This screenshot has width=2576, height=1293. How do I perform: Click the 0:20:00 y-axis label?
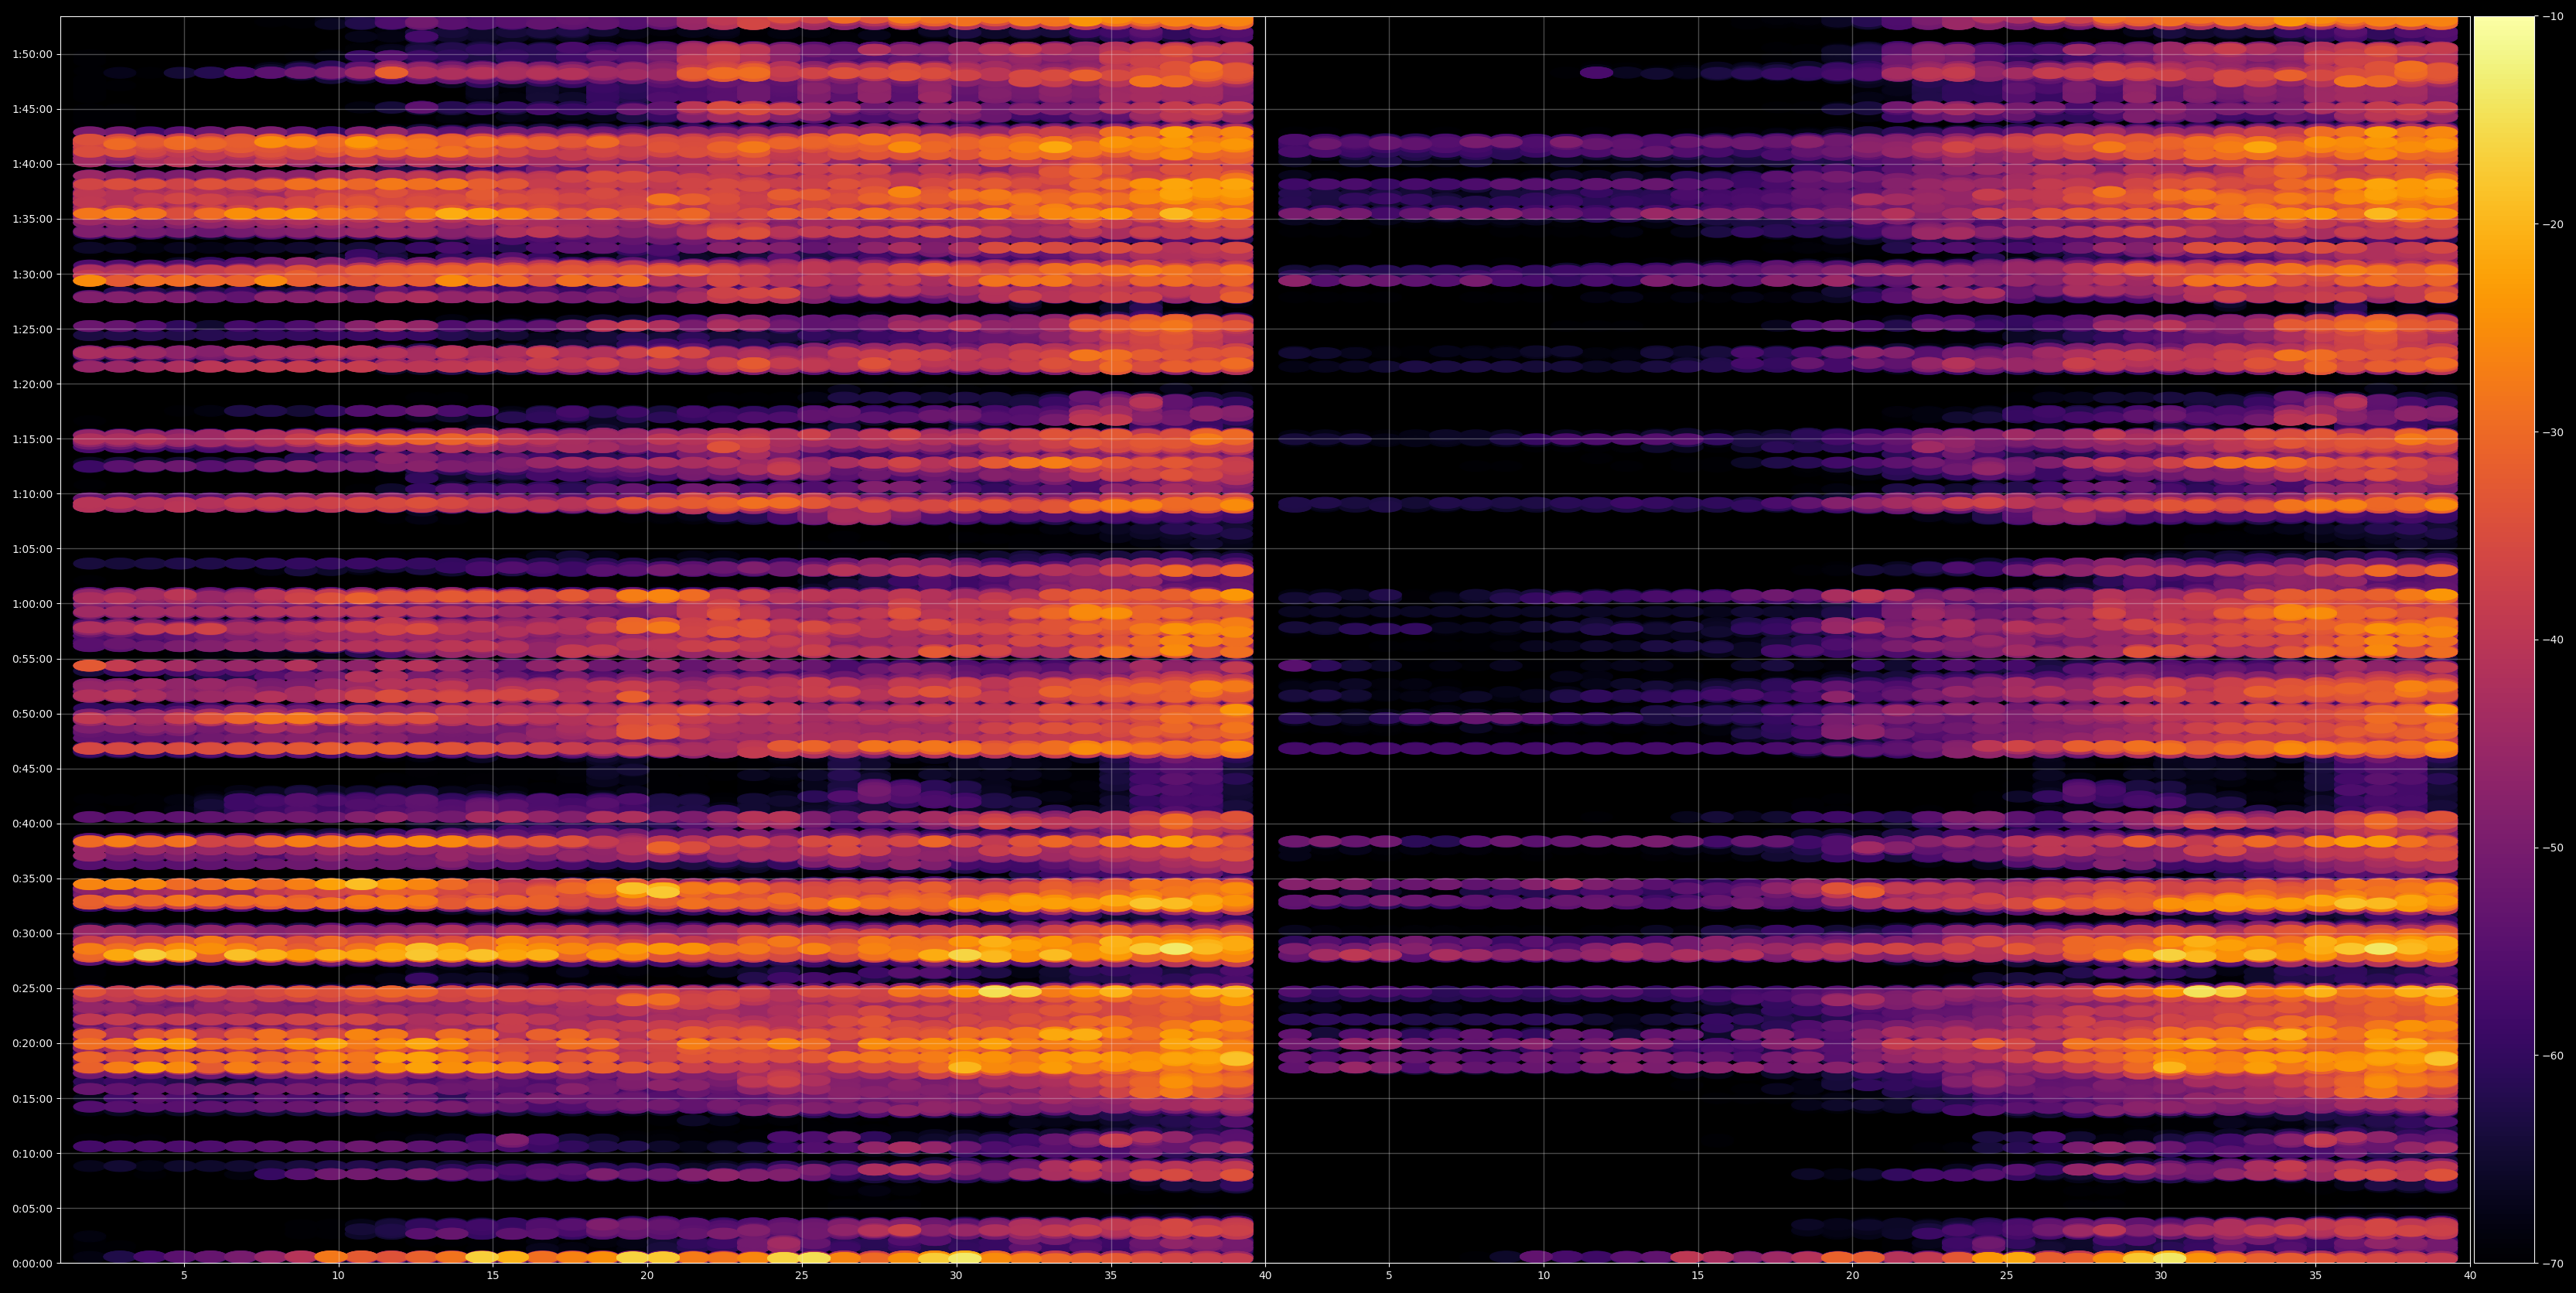coord(32,1043)
